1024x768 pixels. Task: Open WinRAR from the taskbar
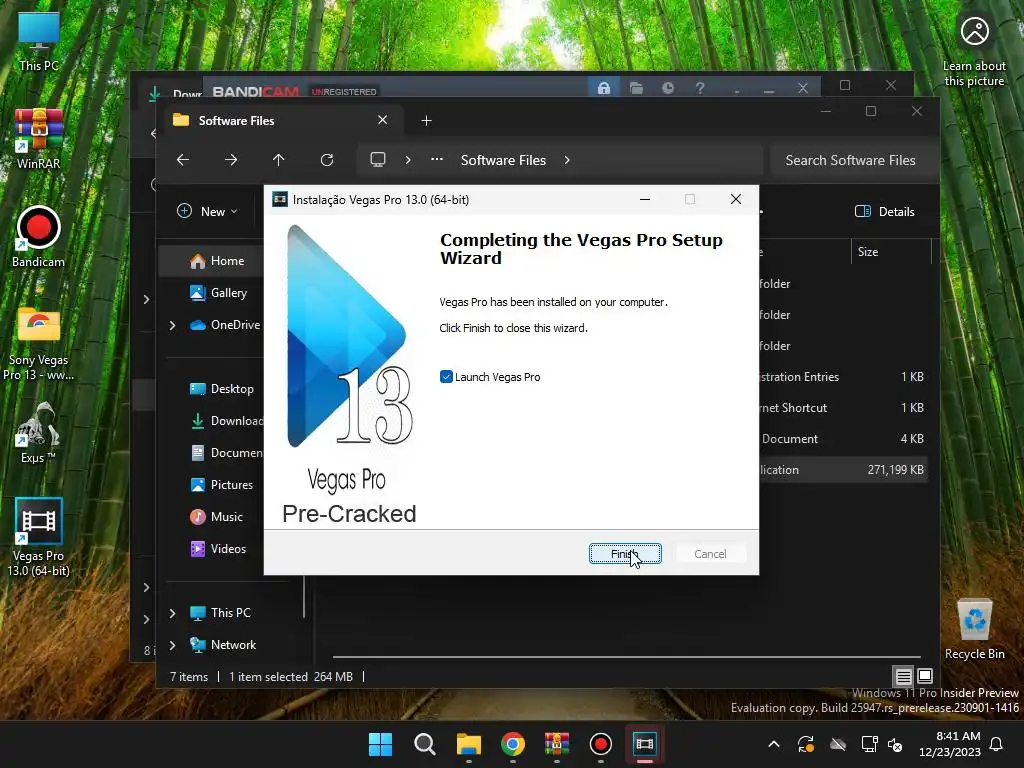pos(556,744)
